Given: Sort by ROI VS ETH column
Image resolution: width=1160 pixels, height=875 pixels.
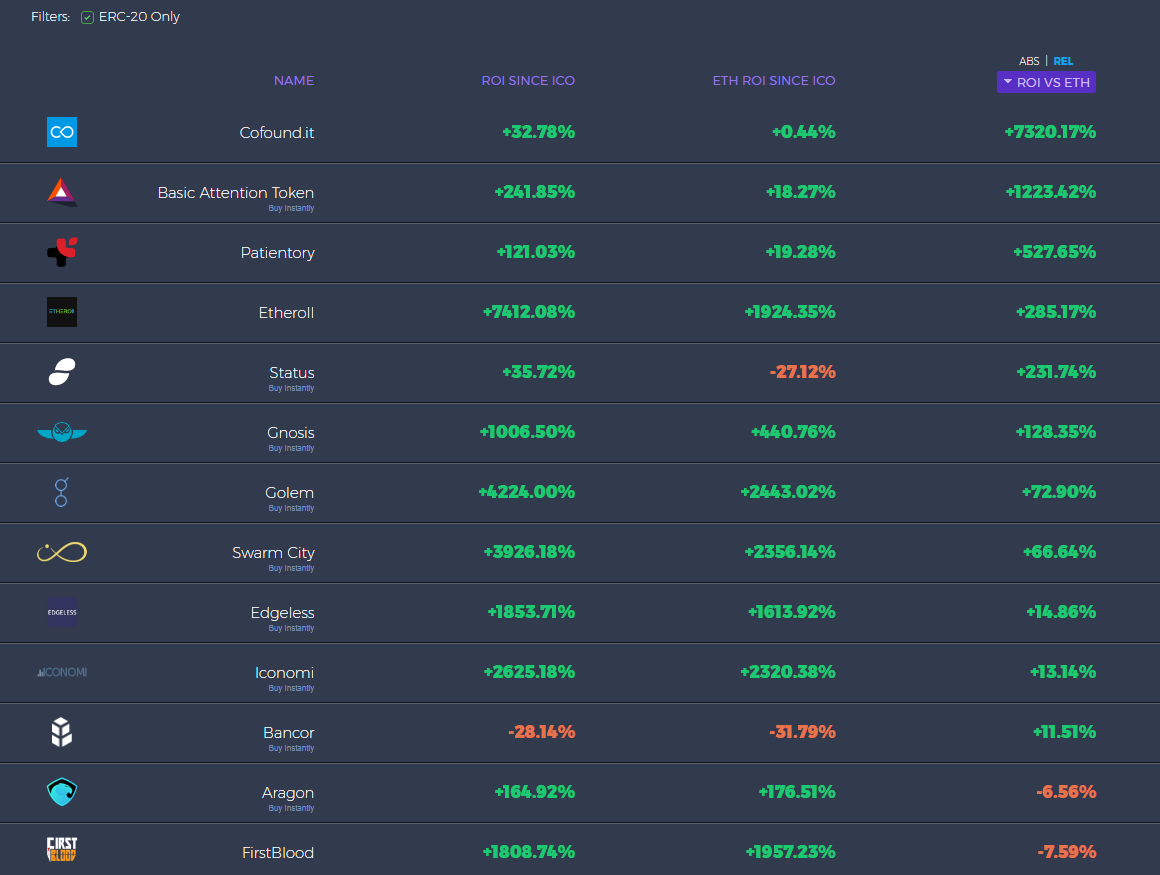Looking at the screenshot, I should pos(1046,82).
